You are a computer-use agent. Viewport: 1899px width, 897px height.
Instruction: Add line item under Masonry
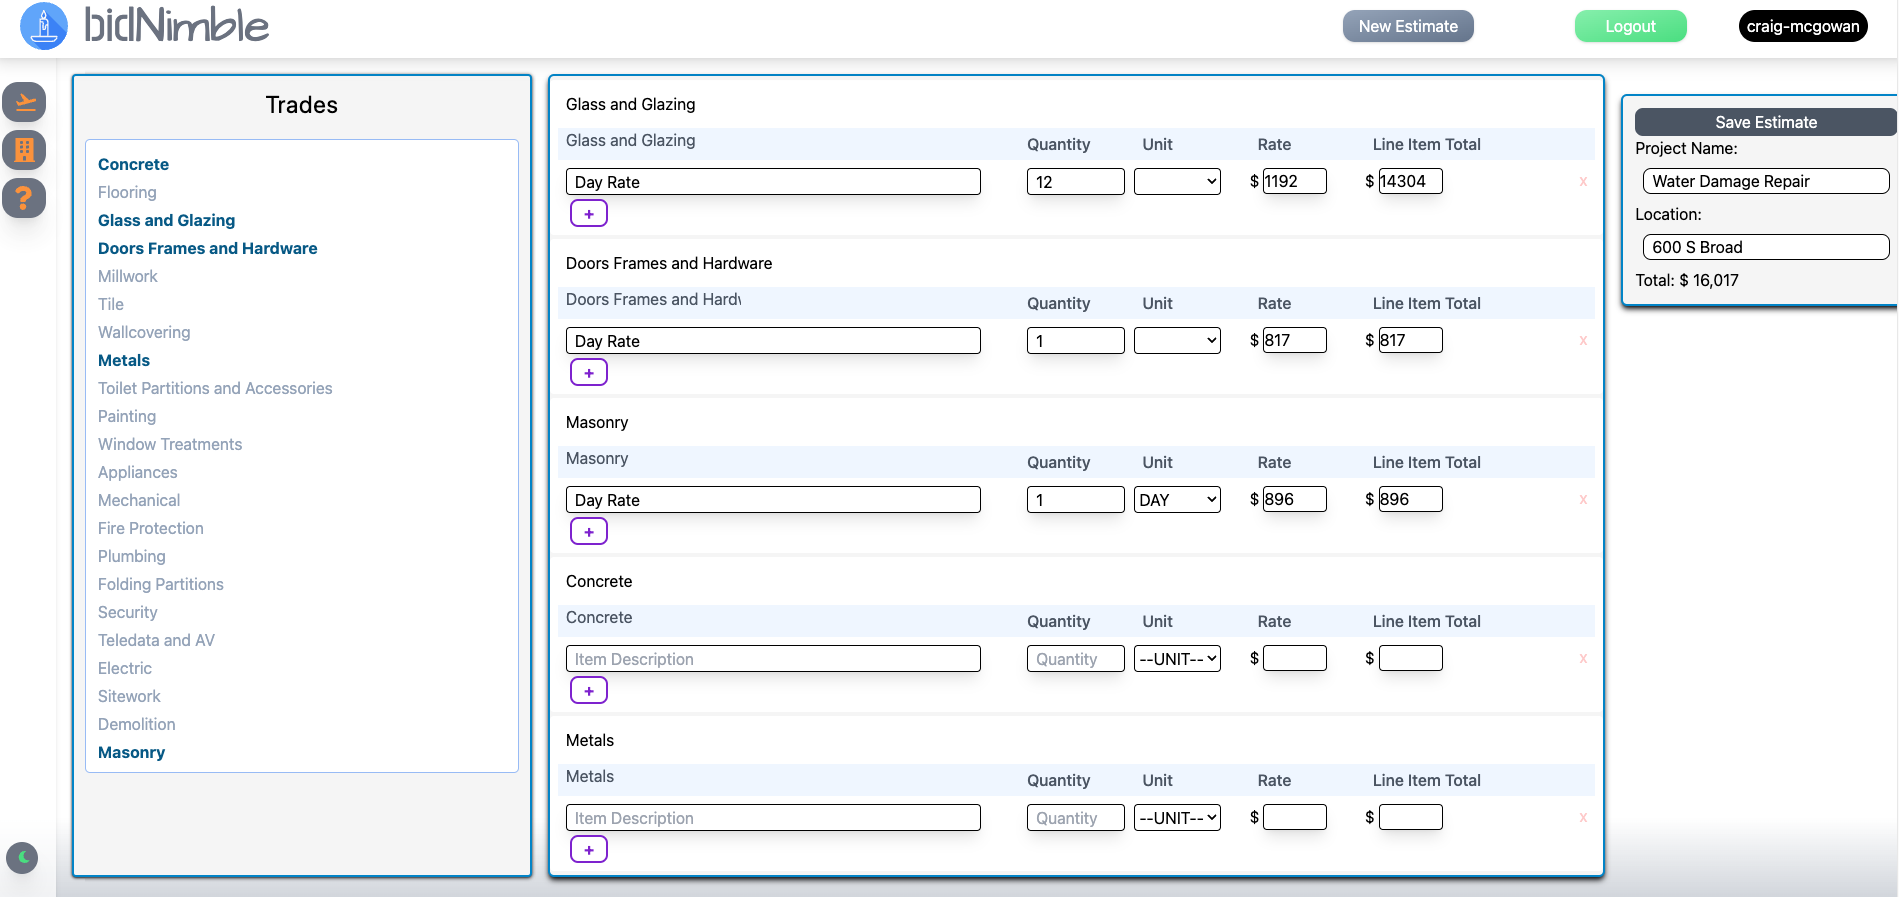tap(589, 532)
